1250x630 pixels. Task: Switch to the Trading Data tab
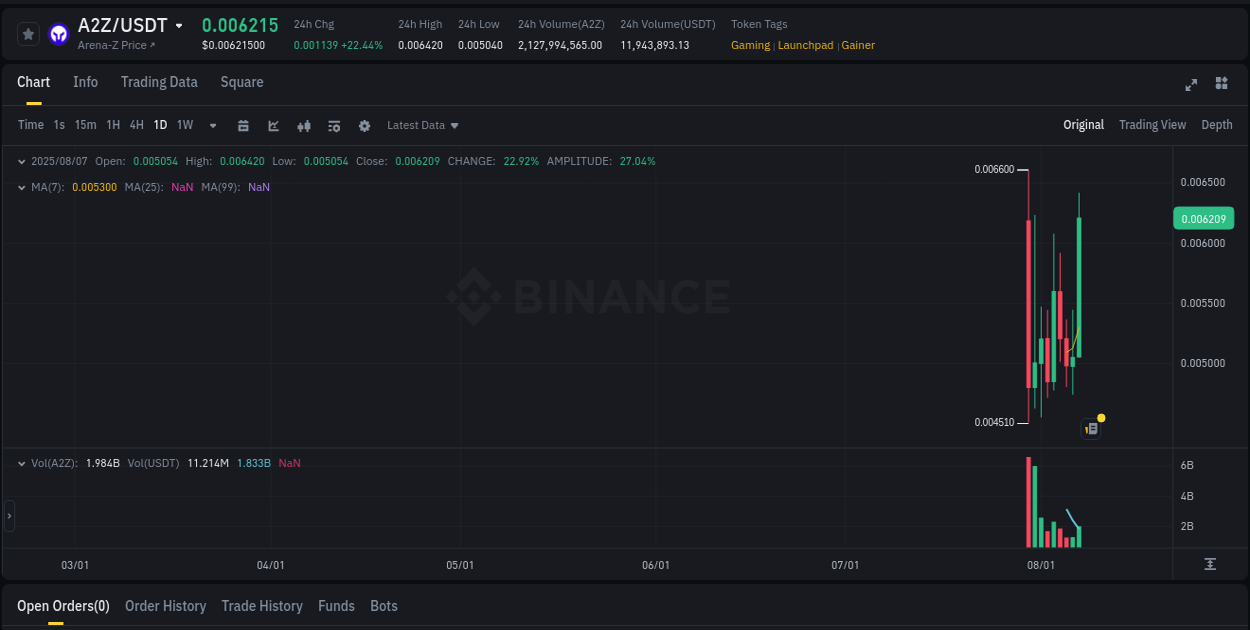point(159,82)
